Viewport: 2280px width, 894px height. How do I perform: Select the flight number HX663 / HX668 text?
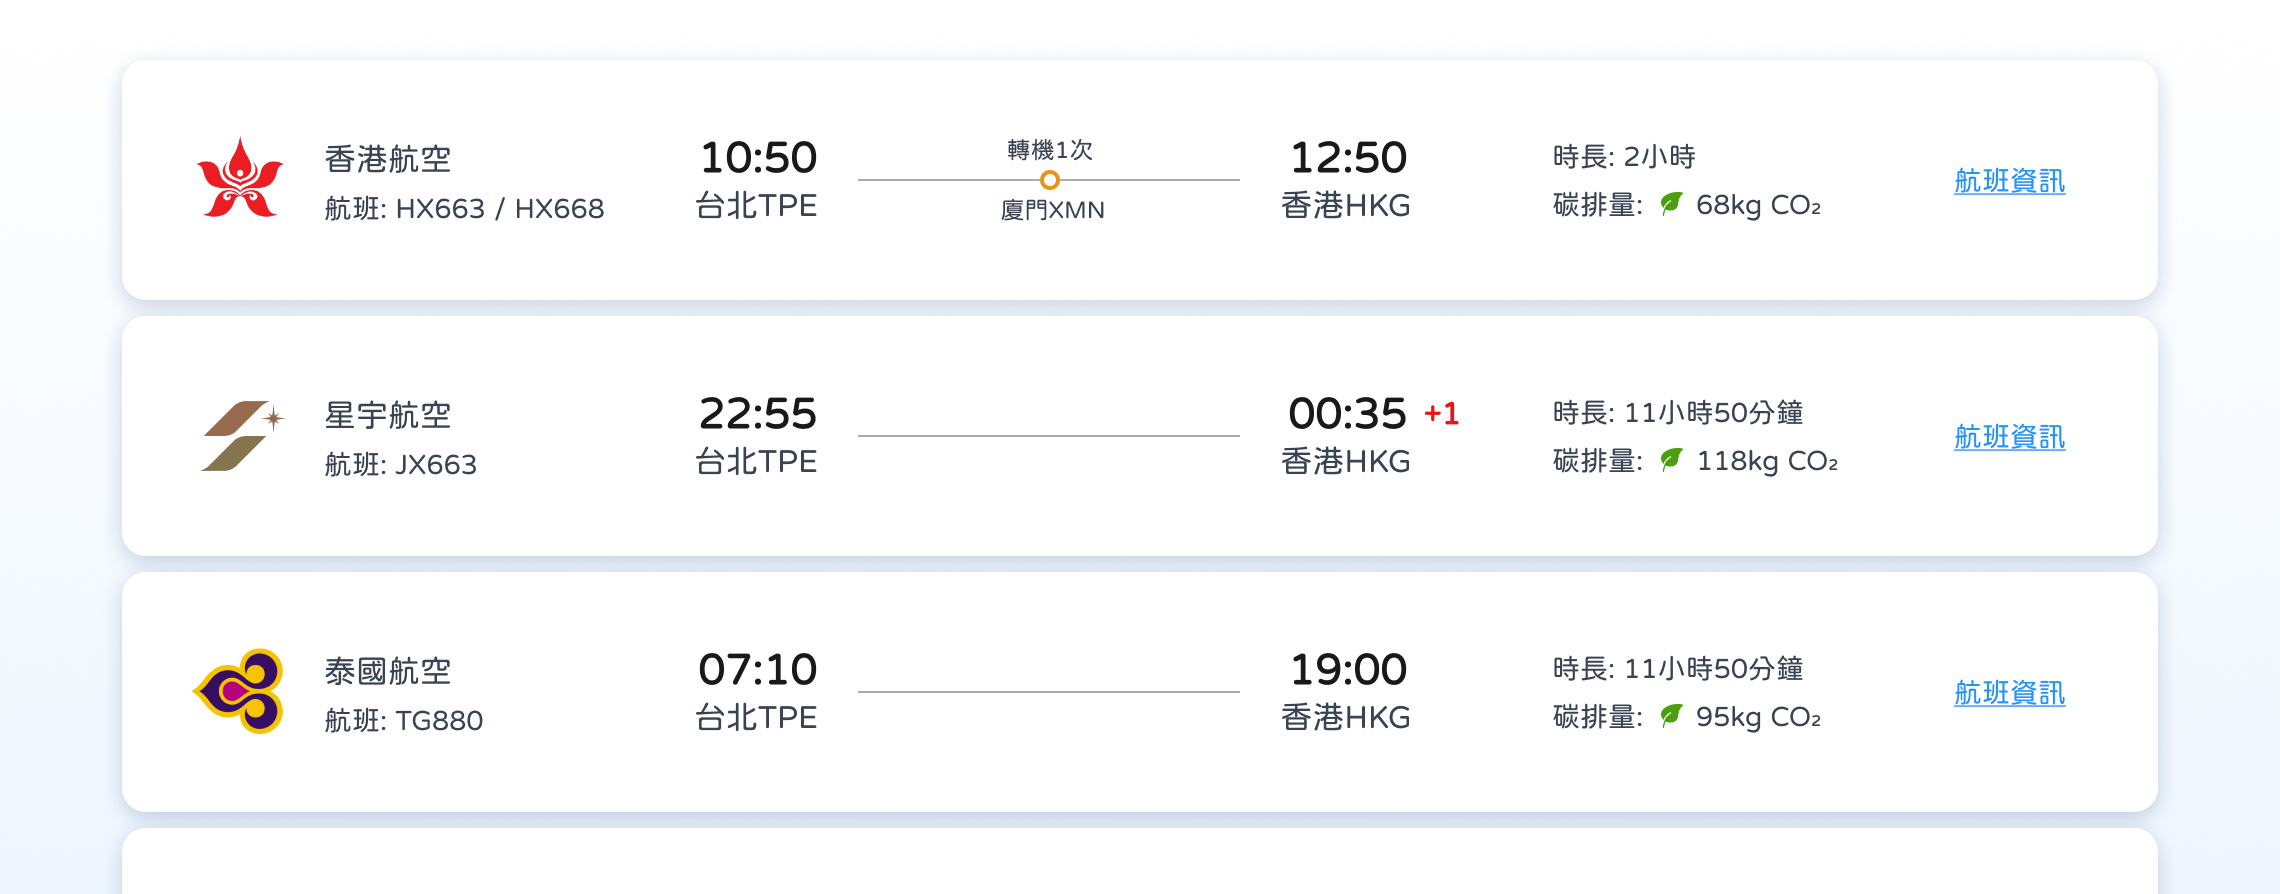(x=500, y=209)
